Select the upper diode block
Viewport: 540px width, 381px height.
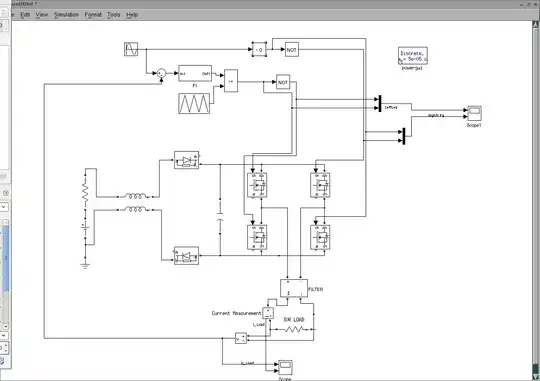pyautogui.click(x=186, y=160)
